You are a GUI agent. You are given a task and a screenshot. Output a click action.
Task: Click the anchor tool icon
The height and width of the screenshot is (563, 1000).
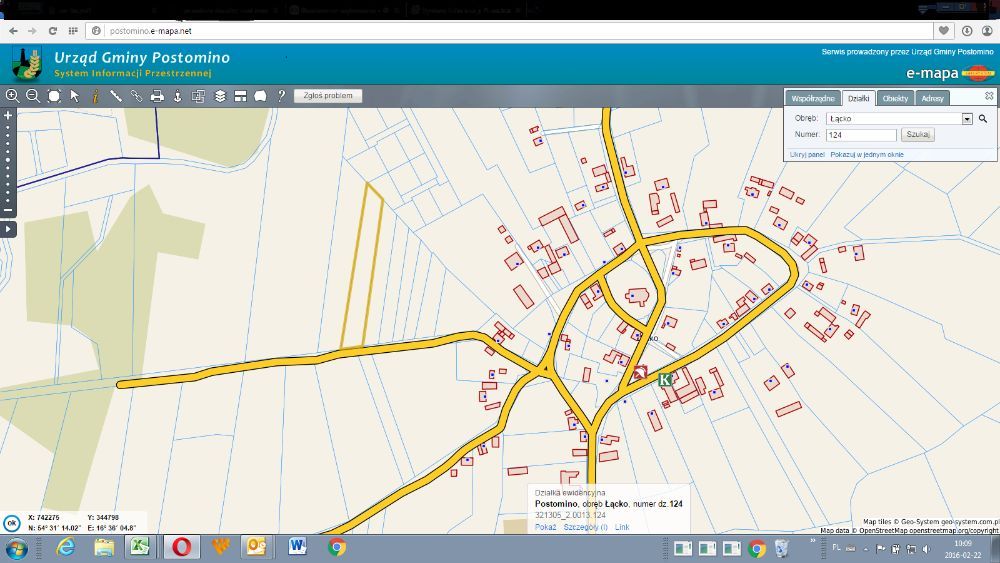[178, 96]
